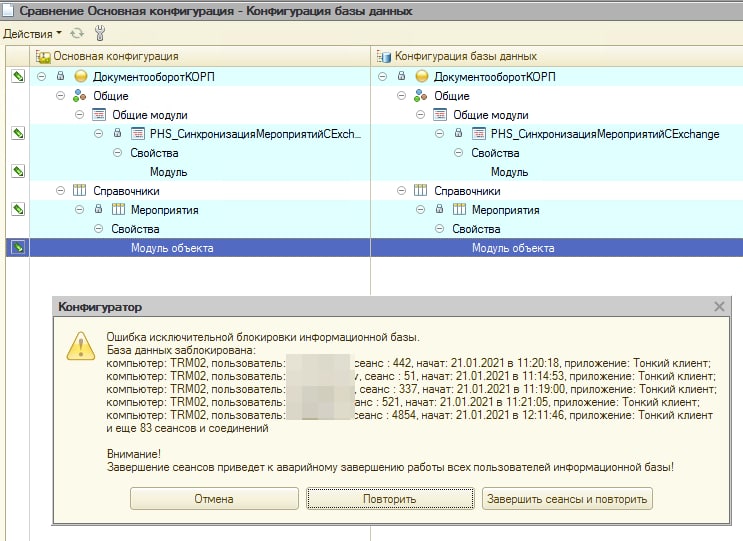Viewport: 743px width, 541px height.
Task: Collapse Общие node in left tree
Action: pyautogui.click(x=61, y=96)
